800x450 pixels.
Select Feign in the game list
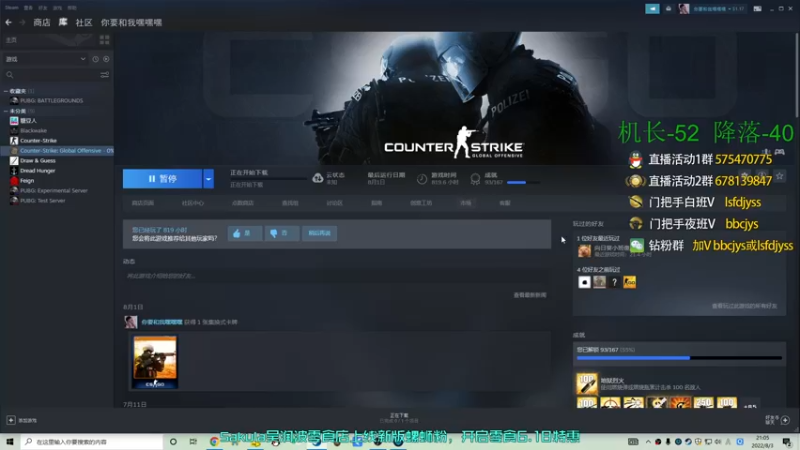click(x=27, y=181)
